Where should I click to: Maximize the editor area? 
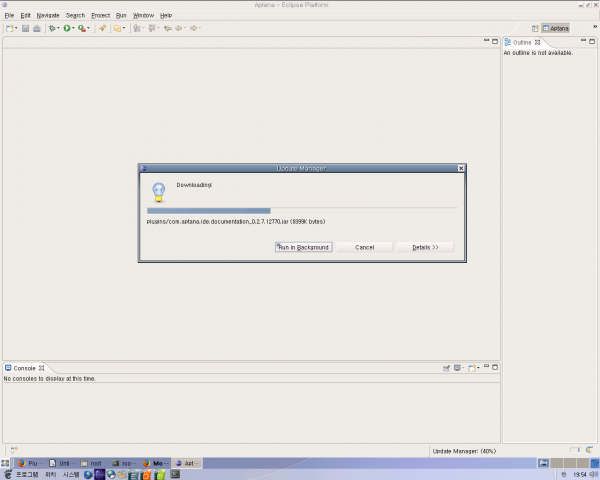[495, 41]
